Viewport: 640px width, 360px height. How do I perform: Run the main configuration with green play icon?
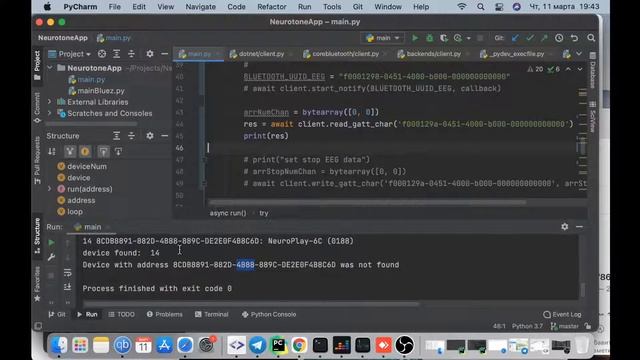click(415, 38)
